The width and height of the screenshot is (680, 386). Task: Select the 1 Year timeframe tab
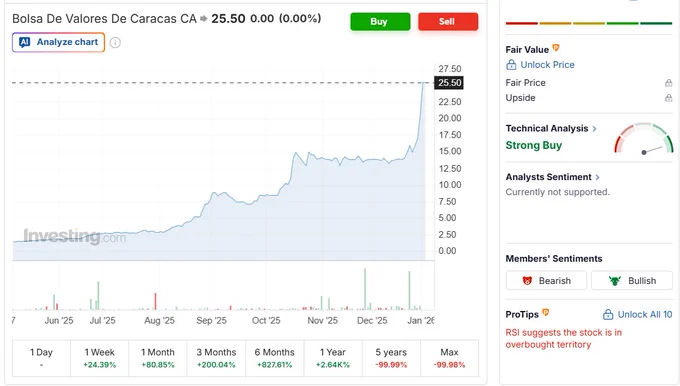(x=333, y=358)
